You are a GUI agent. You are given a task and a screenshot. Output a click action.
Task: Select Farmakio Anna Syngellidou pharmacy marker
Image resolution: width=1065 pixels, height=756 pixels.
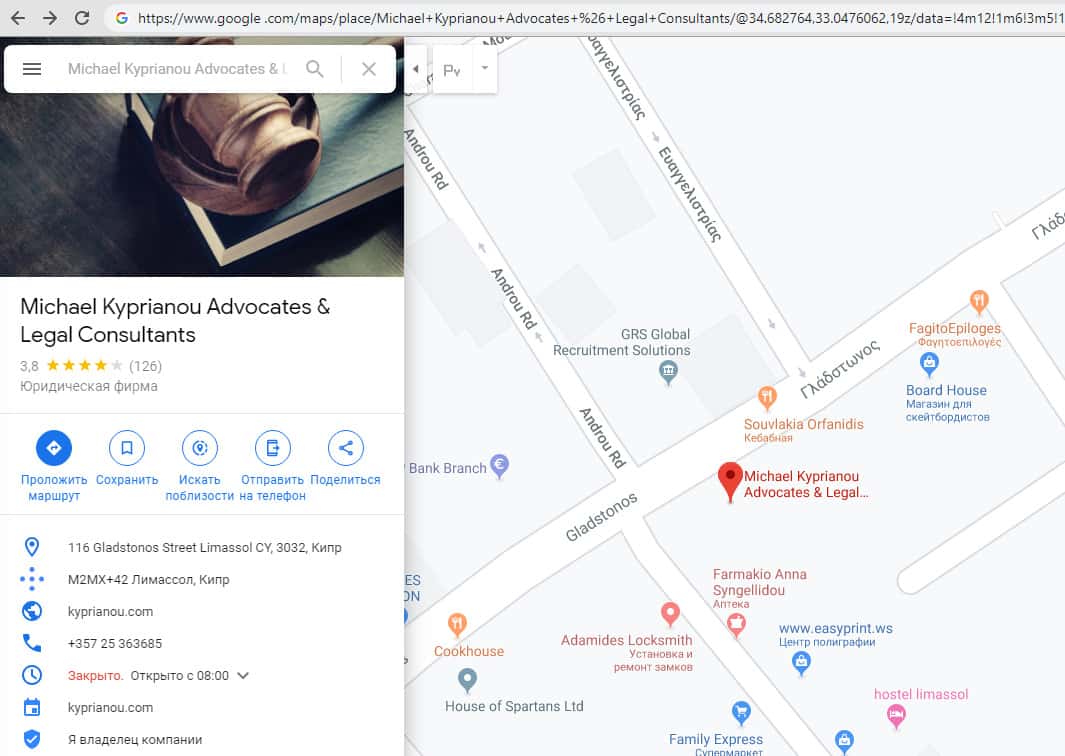[736, 624]
